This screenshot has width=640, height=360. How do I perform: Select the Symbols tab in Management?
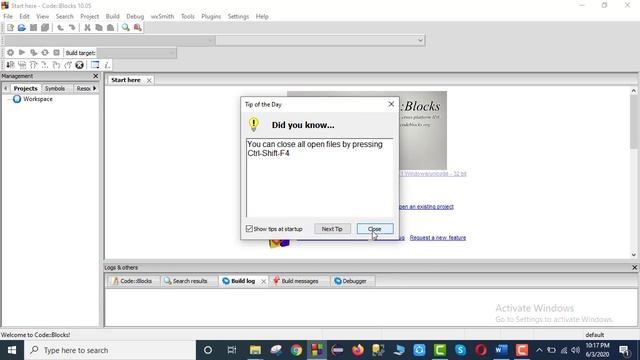(x=55, y=89)
